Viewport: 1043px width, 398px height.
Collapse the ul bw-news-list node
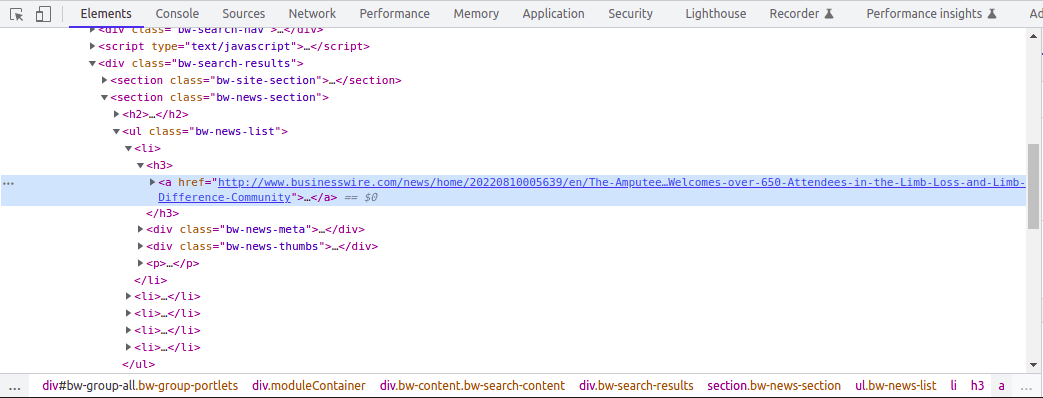[116, 132]
